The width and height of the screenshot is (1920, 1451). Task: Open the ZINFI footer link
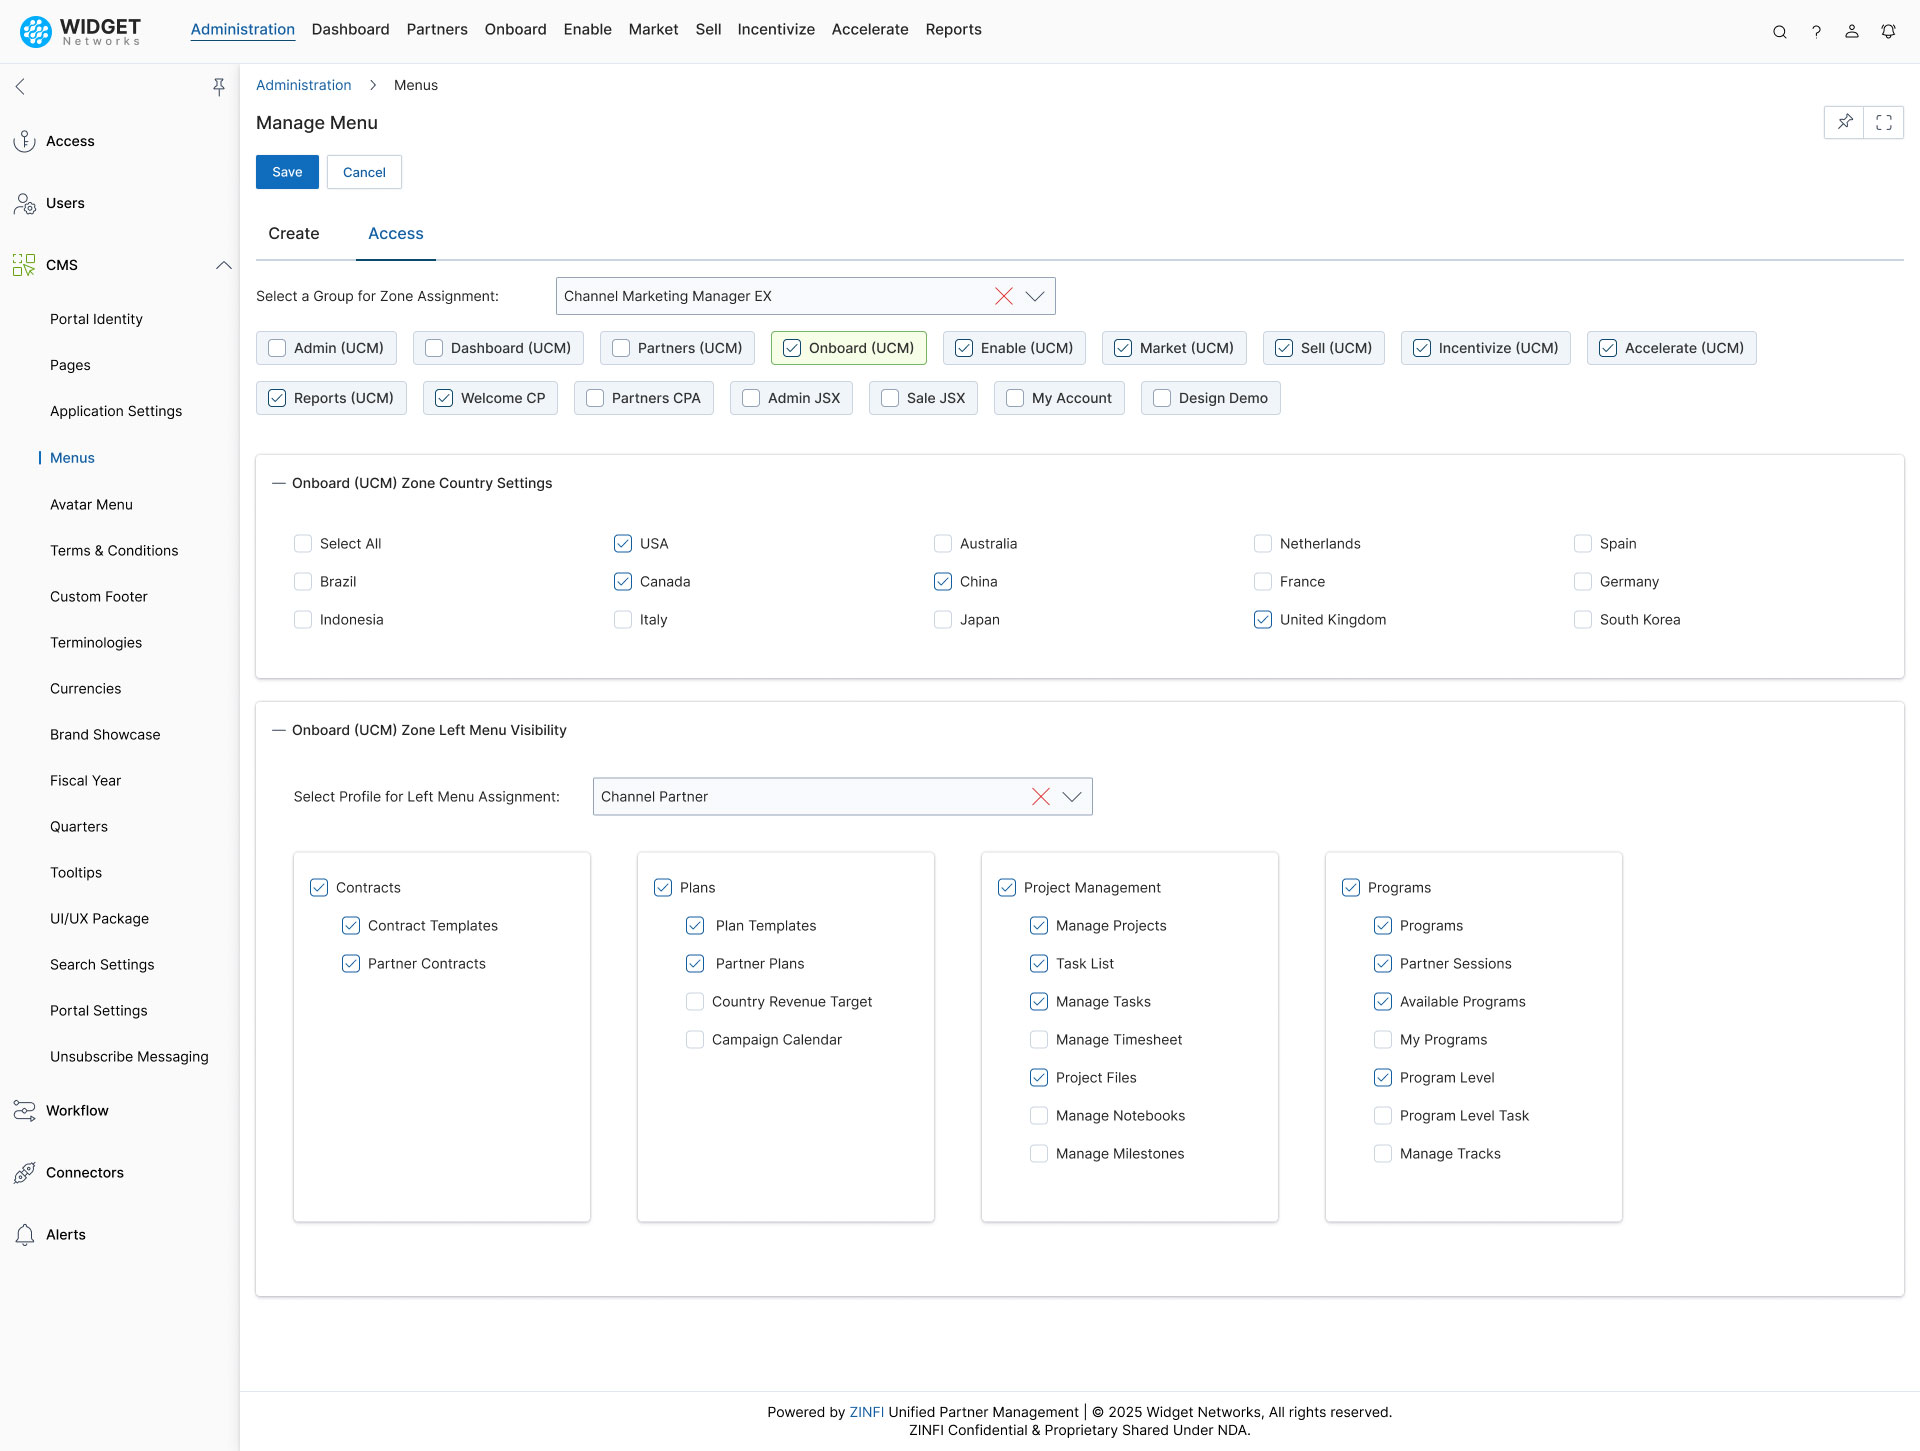click(x=866, y=1412)
